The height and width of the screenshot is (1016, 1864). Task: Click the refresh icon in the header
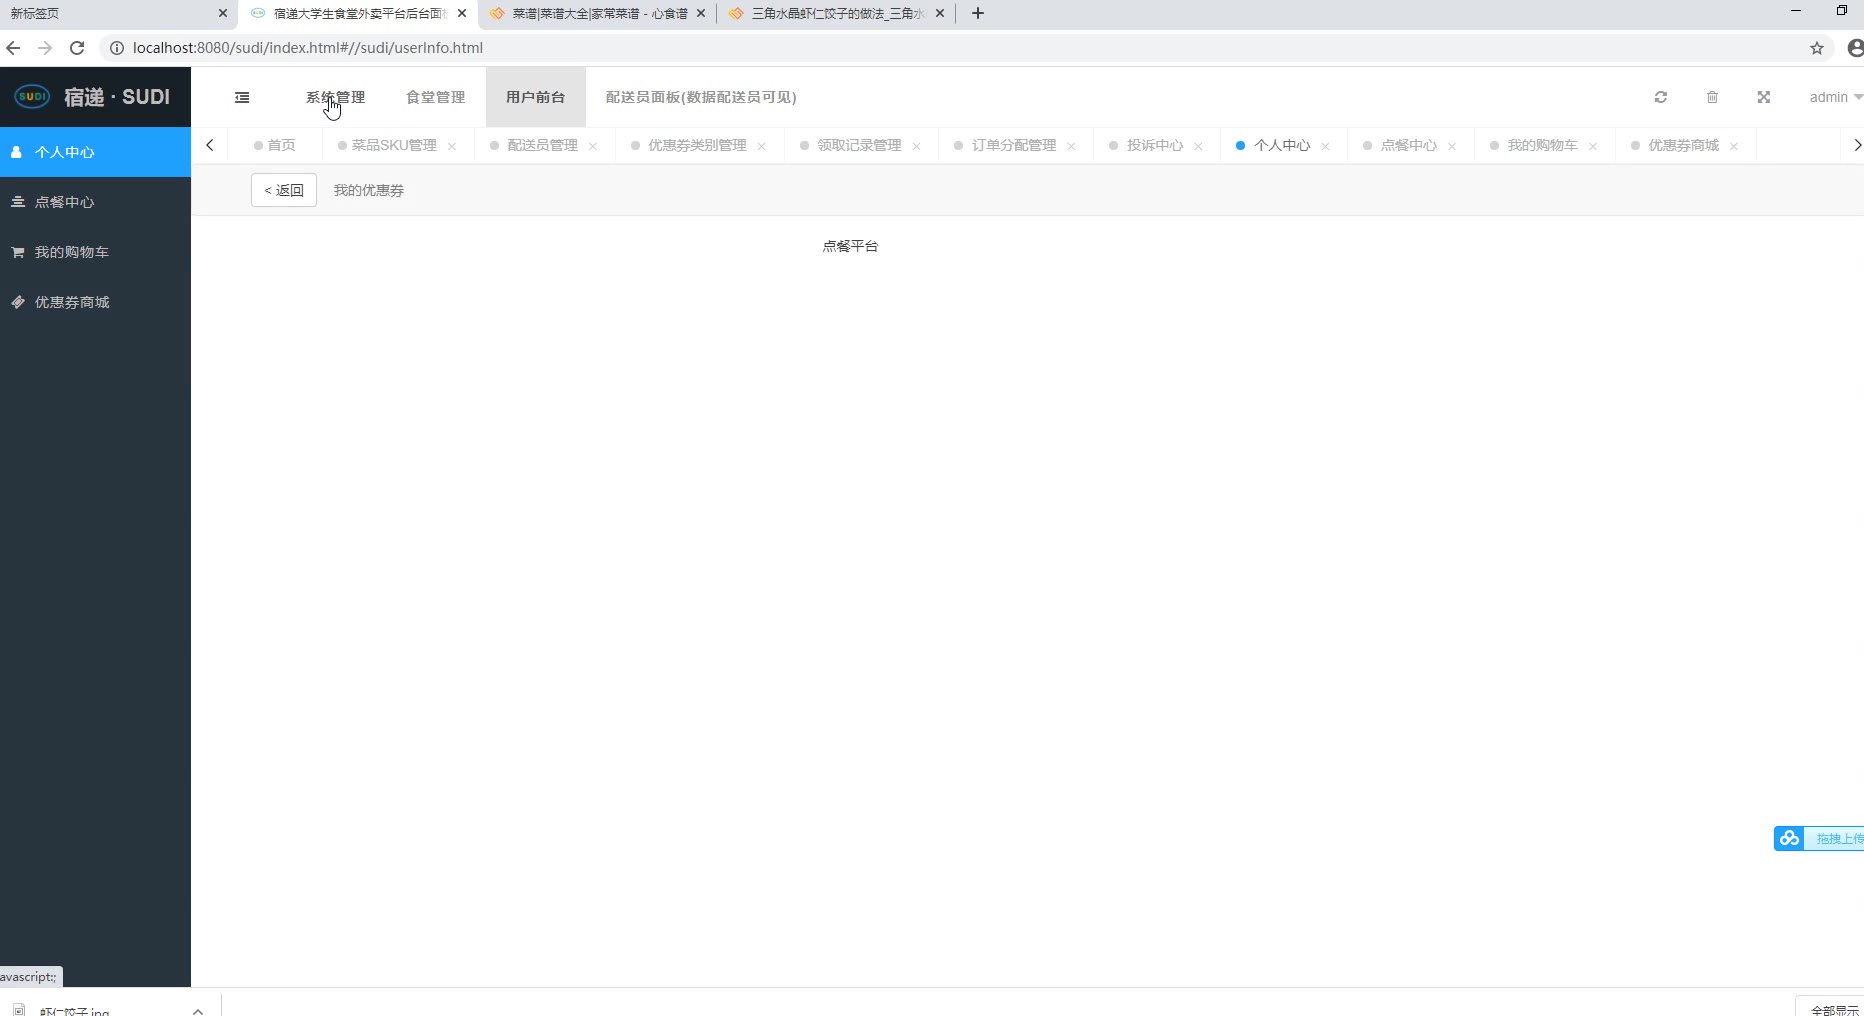pyautogui.click(x=1661, y=97)
